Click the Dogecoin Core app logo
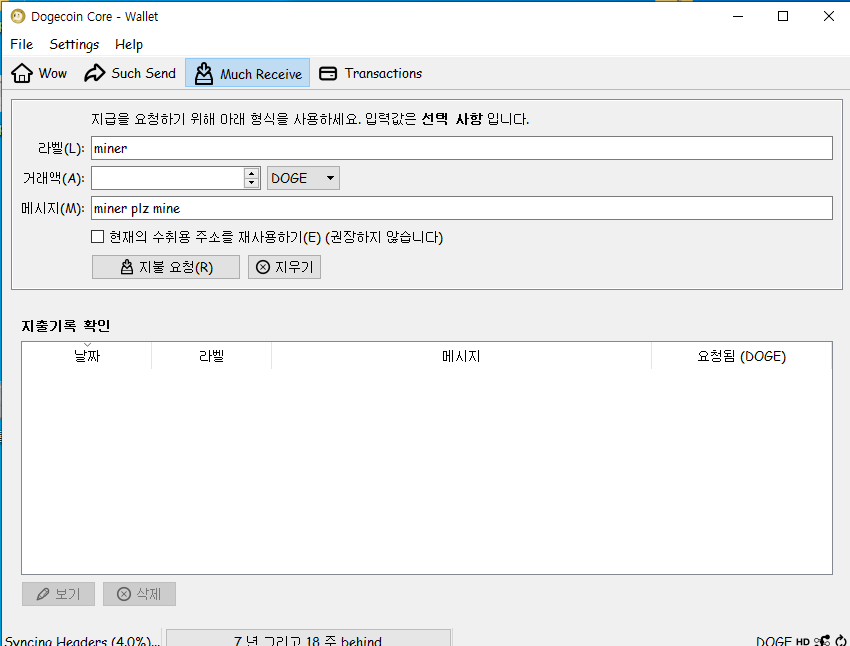Image resolution: width=850 pixels, height=646 pixels. click(x=18, y=16)
